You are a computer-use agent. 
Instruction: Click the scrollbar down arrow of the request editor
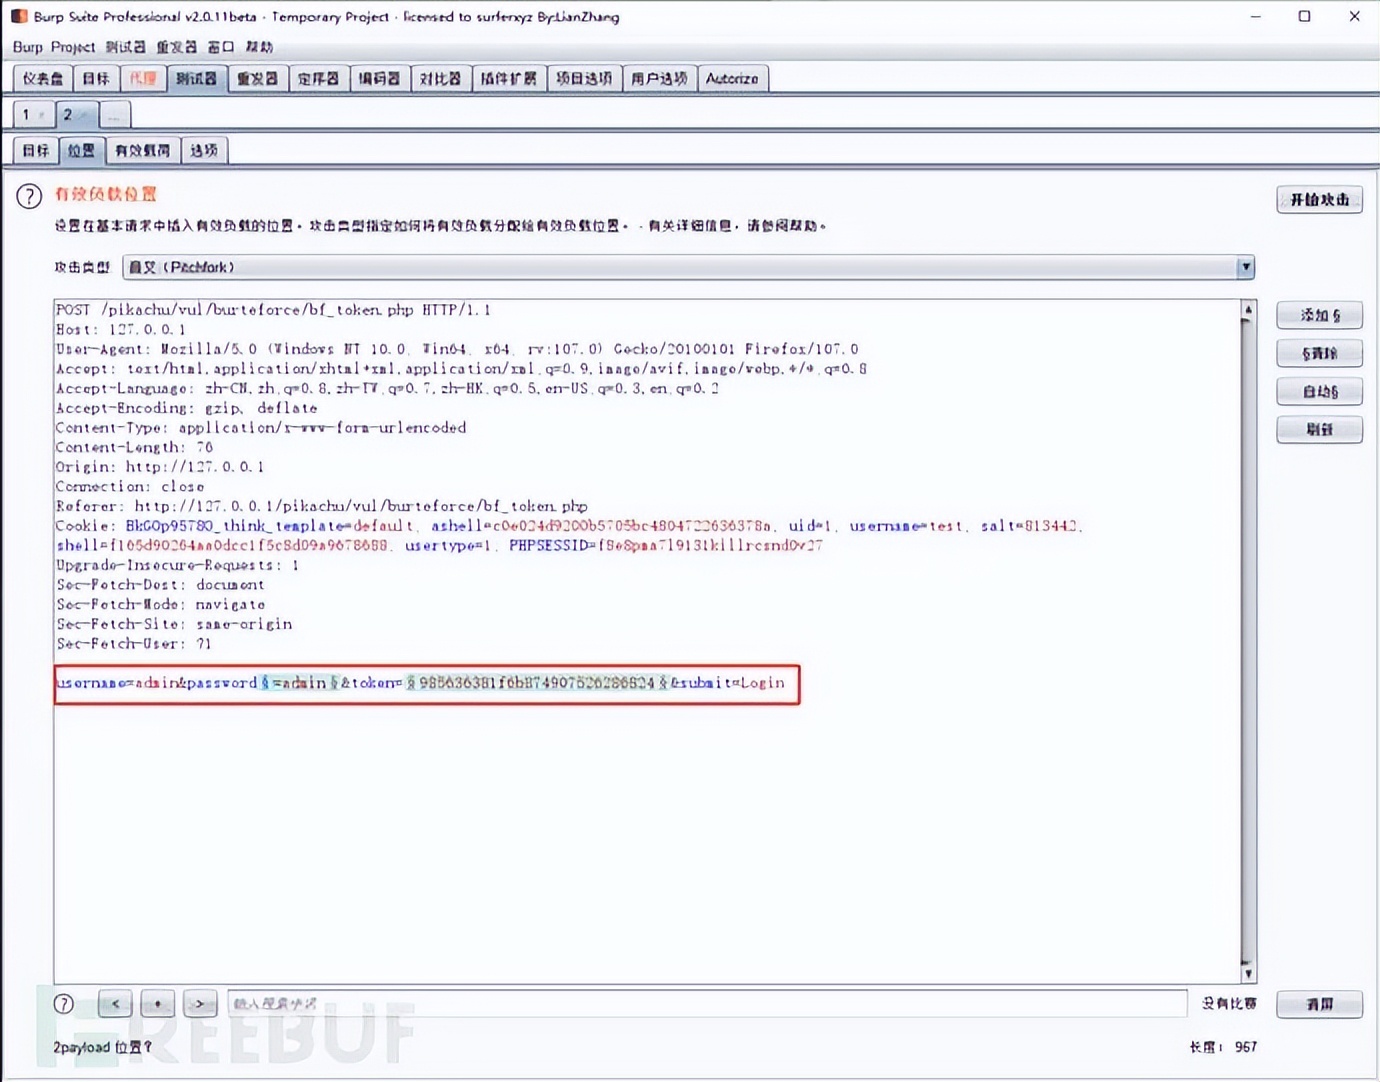1247,971
